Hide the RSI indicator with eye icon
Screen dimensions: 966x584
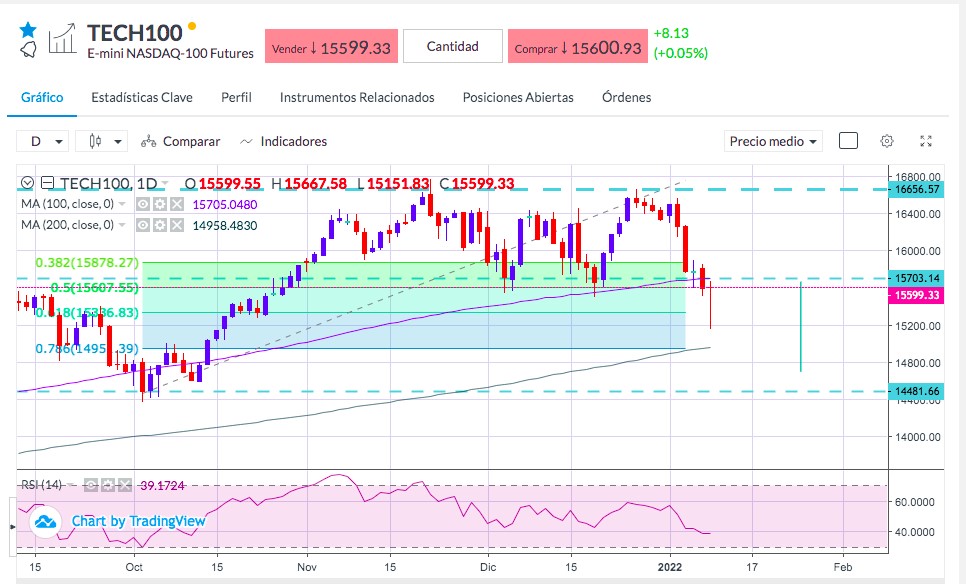coord(91,485)
